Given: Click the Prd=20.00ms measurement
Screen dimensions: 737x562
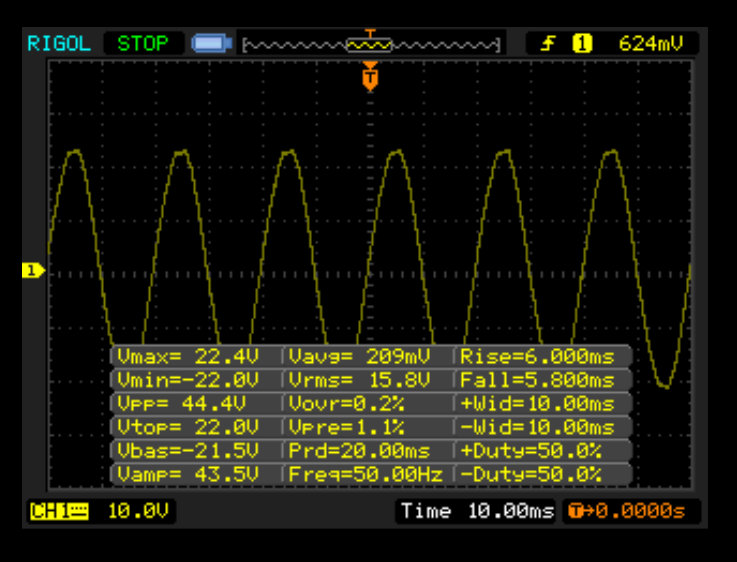Looking at the screenshot, I should point(359,451).
